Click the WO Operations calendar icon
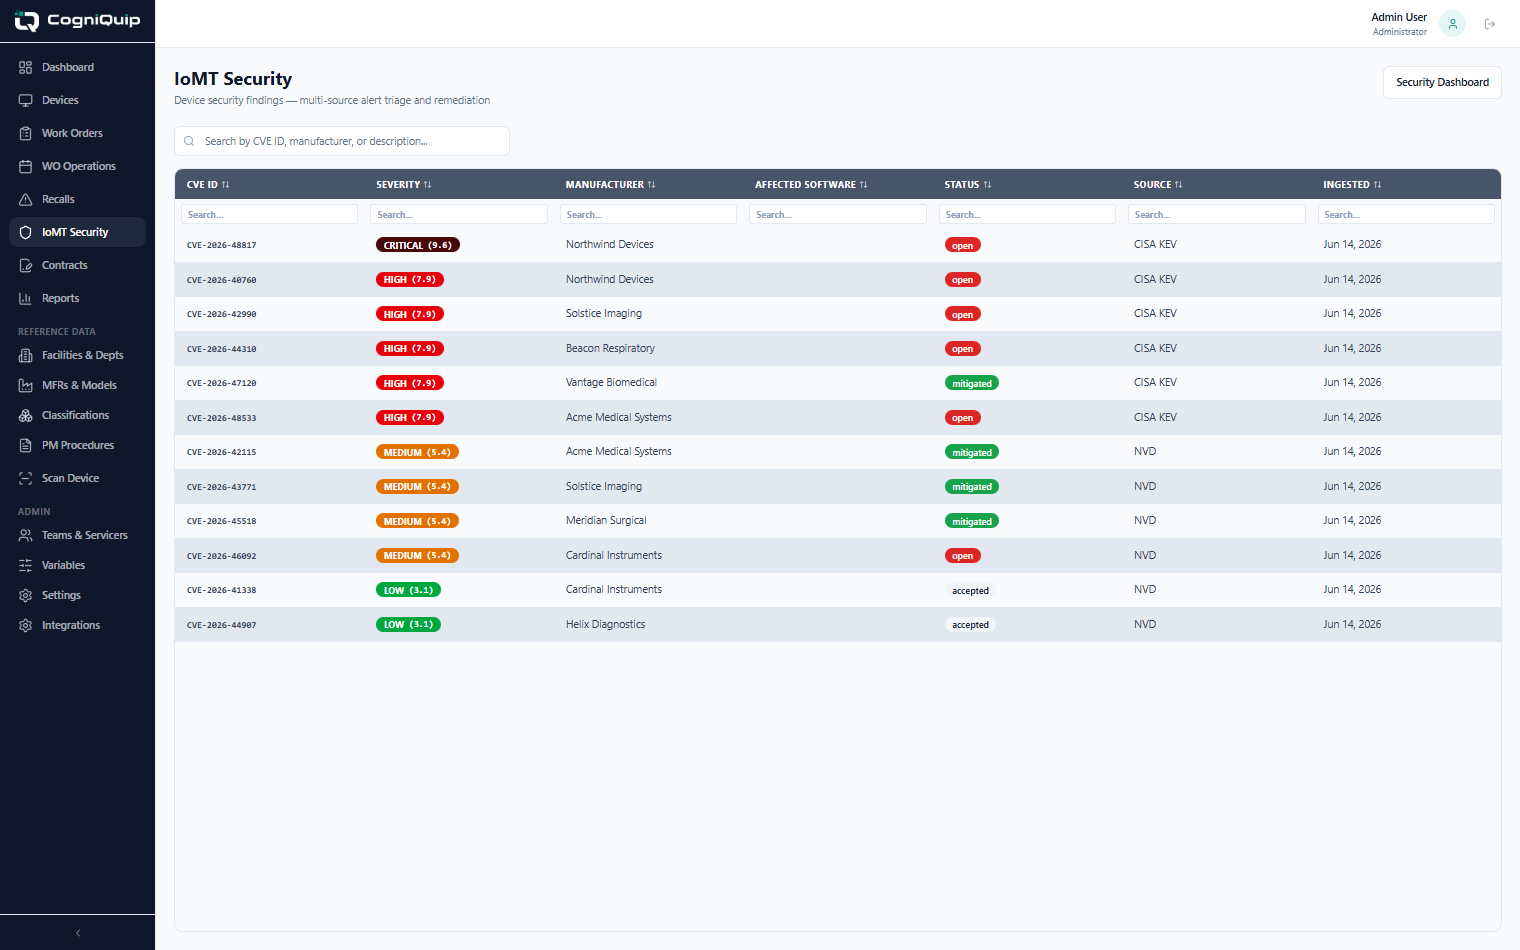 pyautogui.click(x=26, y=166)
